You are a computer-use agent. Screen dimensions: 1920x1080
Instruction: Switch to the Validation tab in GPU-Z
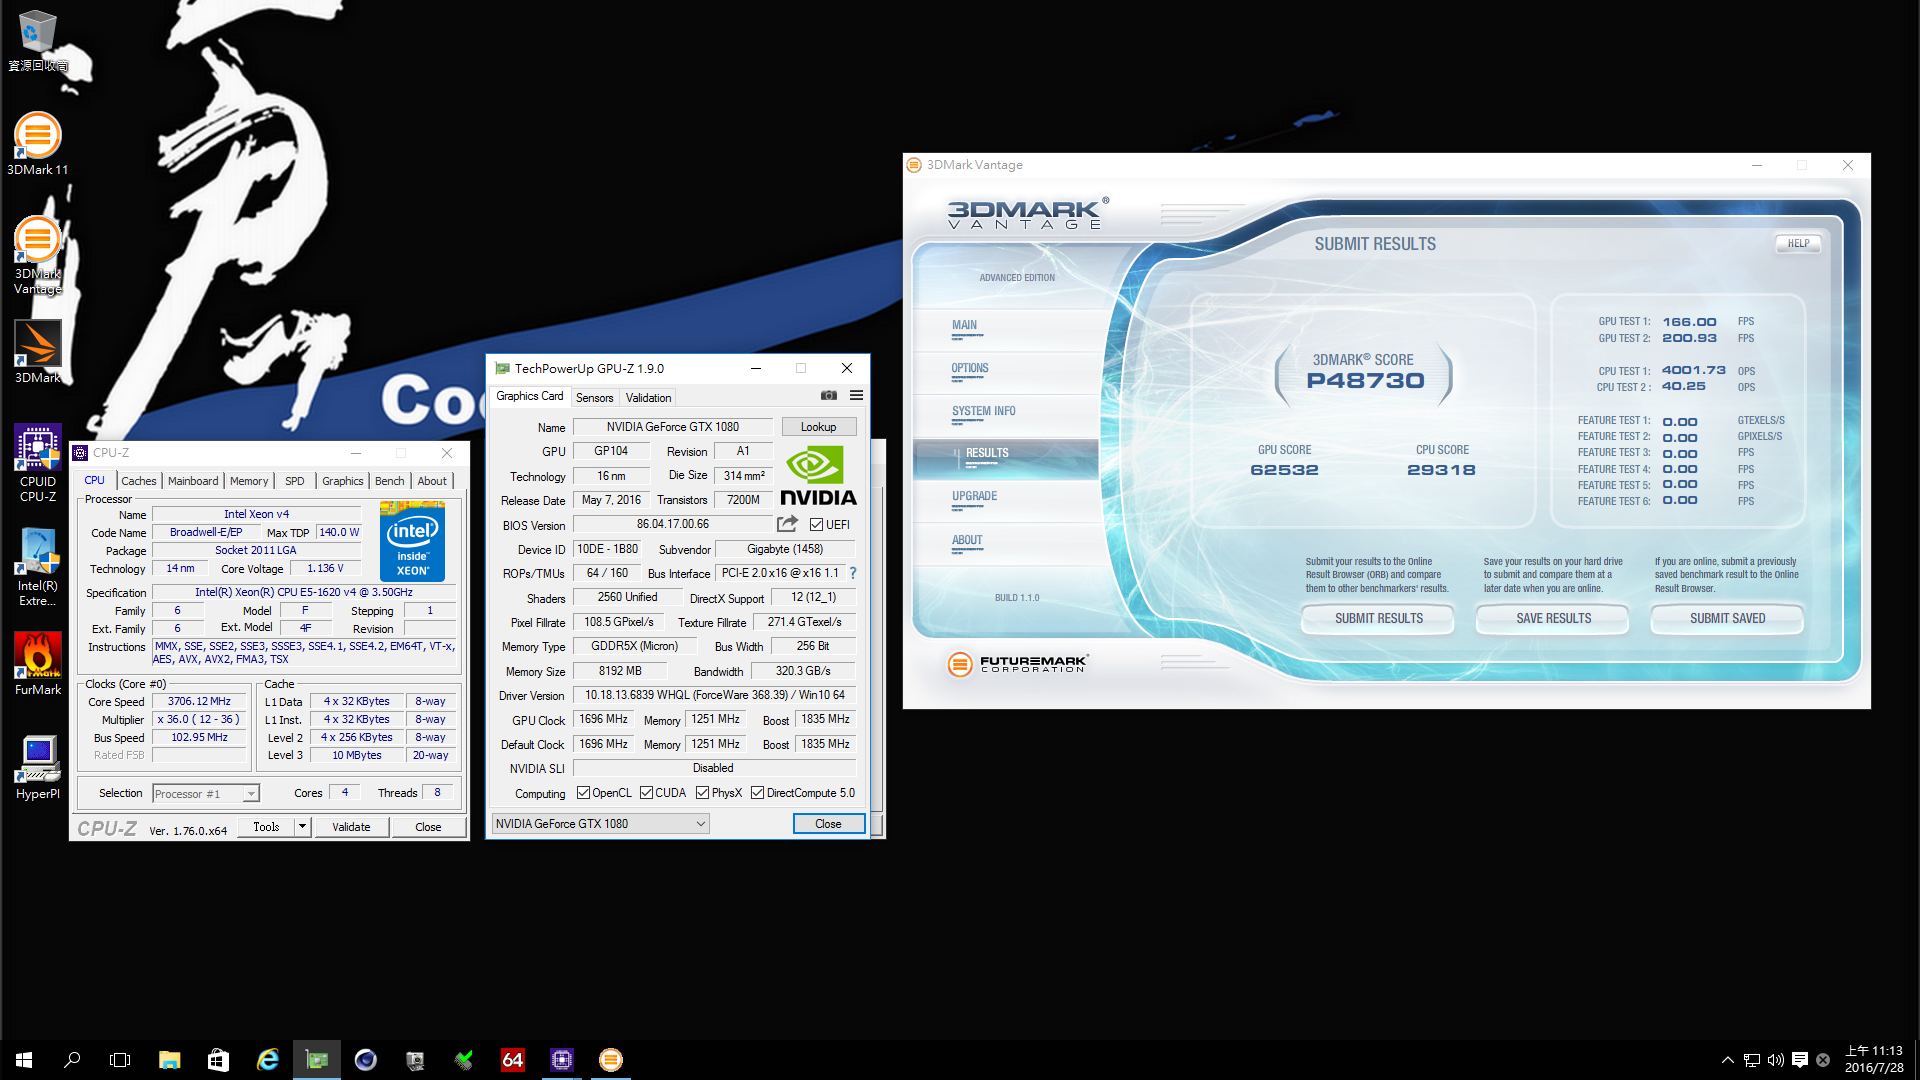point(648,398)
